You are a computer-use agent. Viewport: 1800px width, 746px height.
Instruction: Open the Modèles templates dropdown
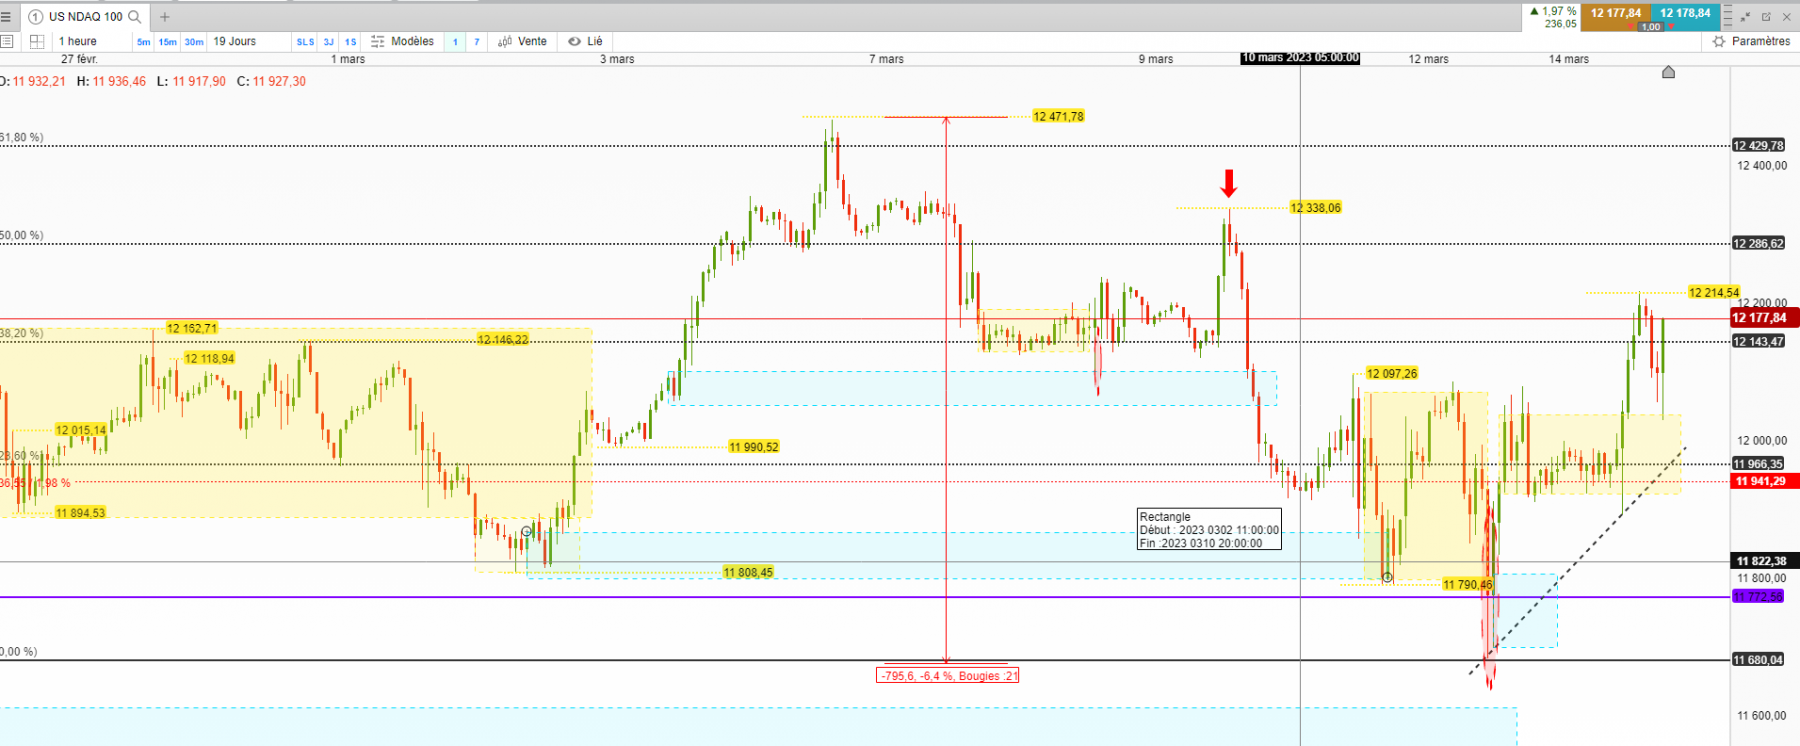[x=403, y=41]
